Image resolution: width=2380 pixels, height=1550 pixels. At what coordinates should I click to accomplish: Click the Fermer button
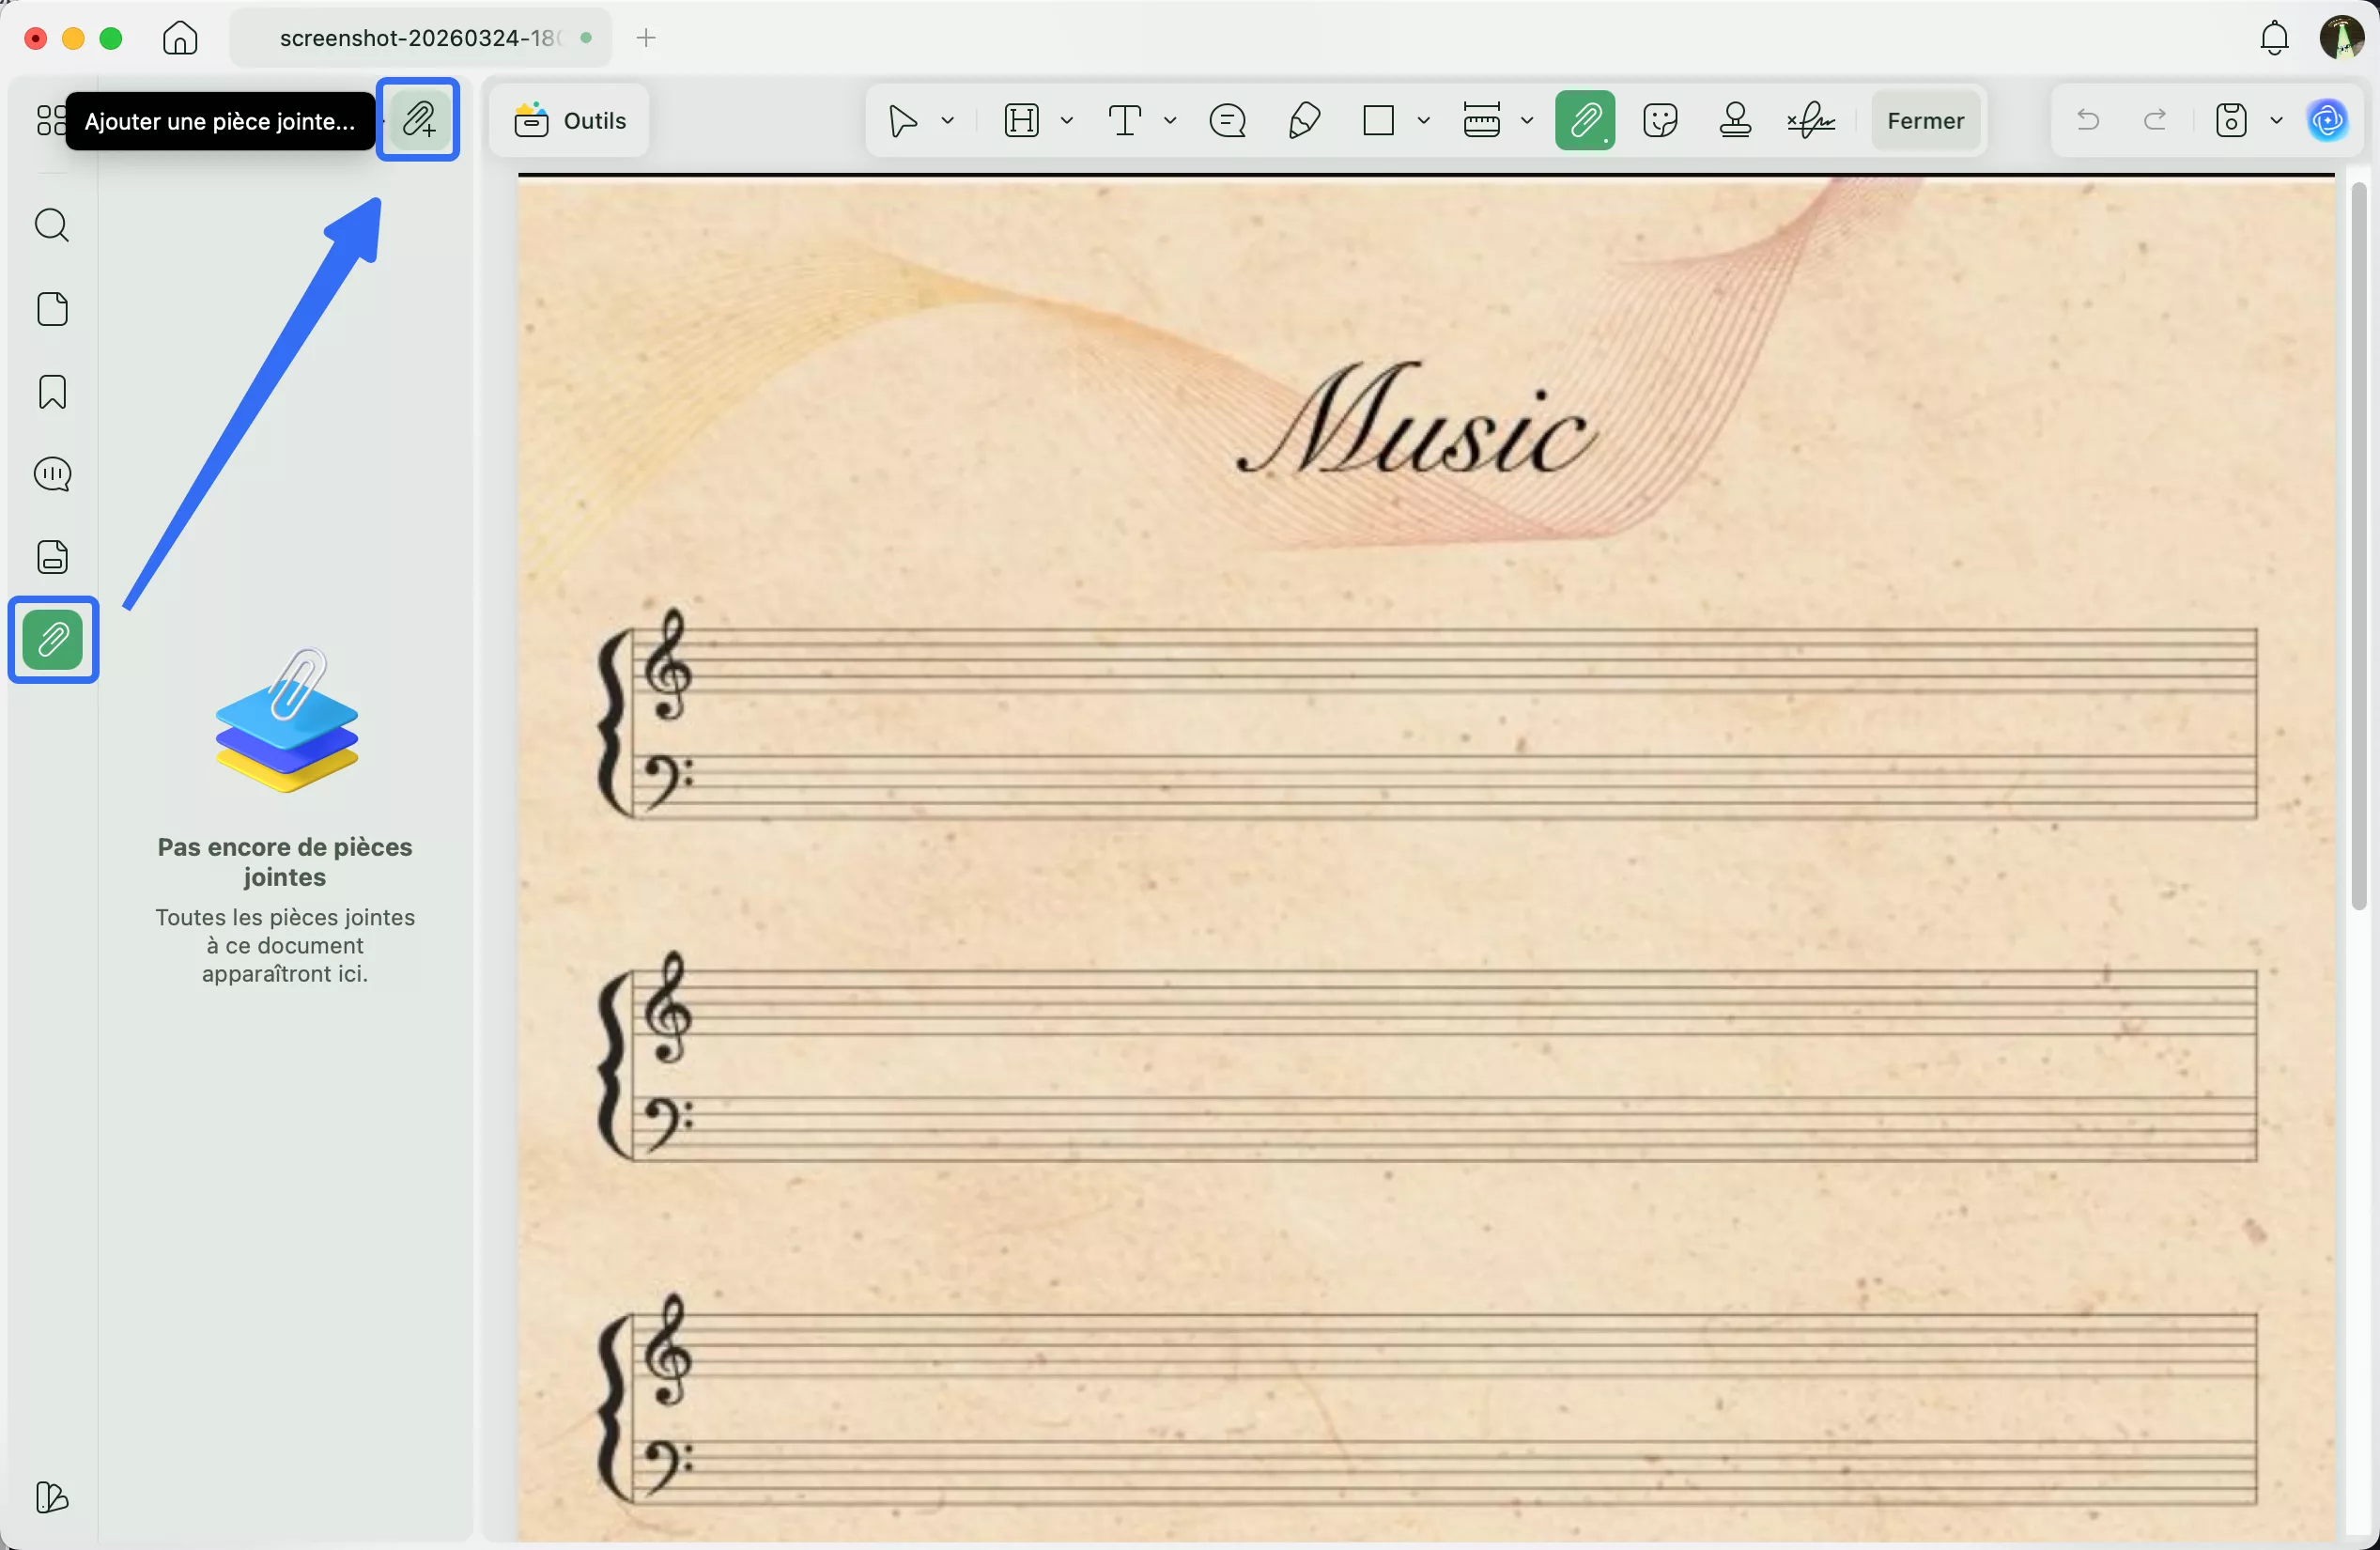coord(1925,121)
